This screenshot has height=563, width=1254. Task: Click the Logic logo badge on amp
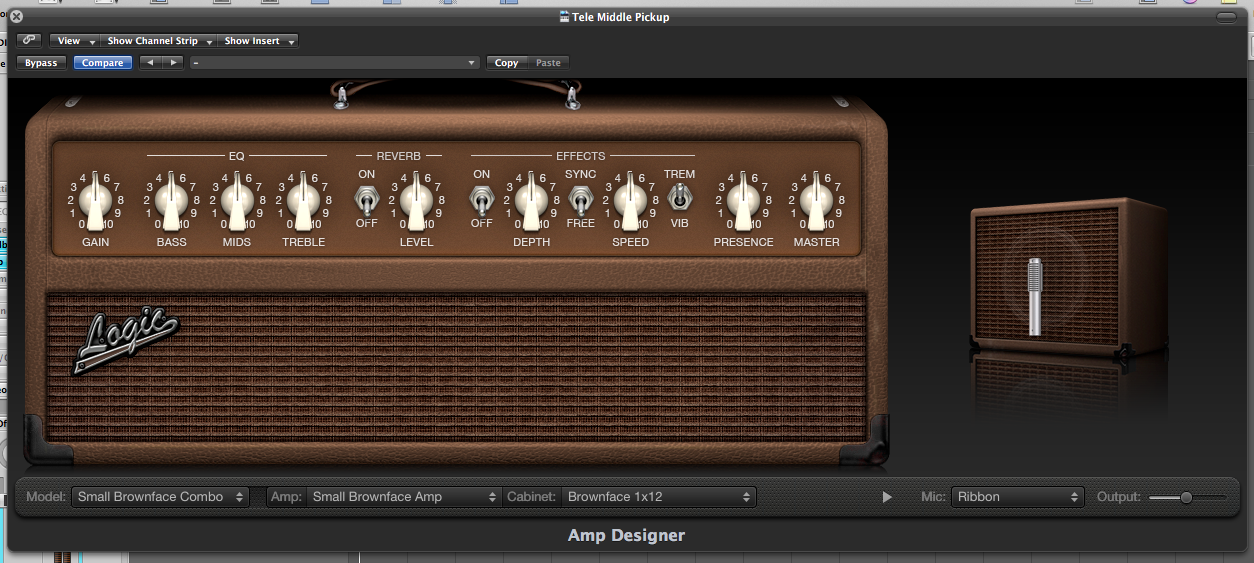[126, 341]
